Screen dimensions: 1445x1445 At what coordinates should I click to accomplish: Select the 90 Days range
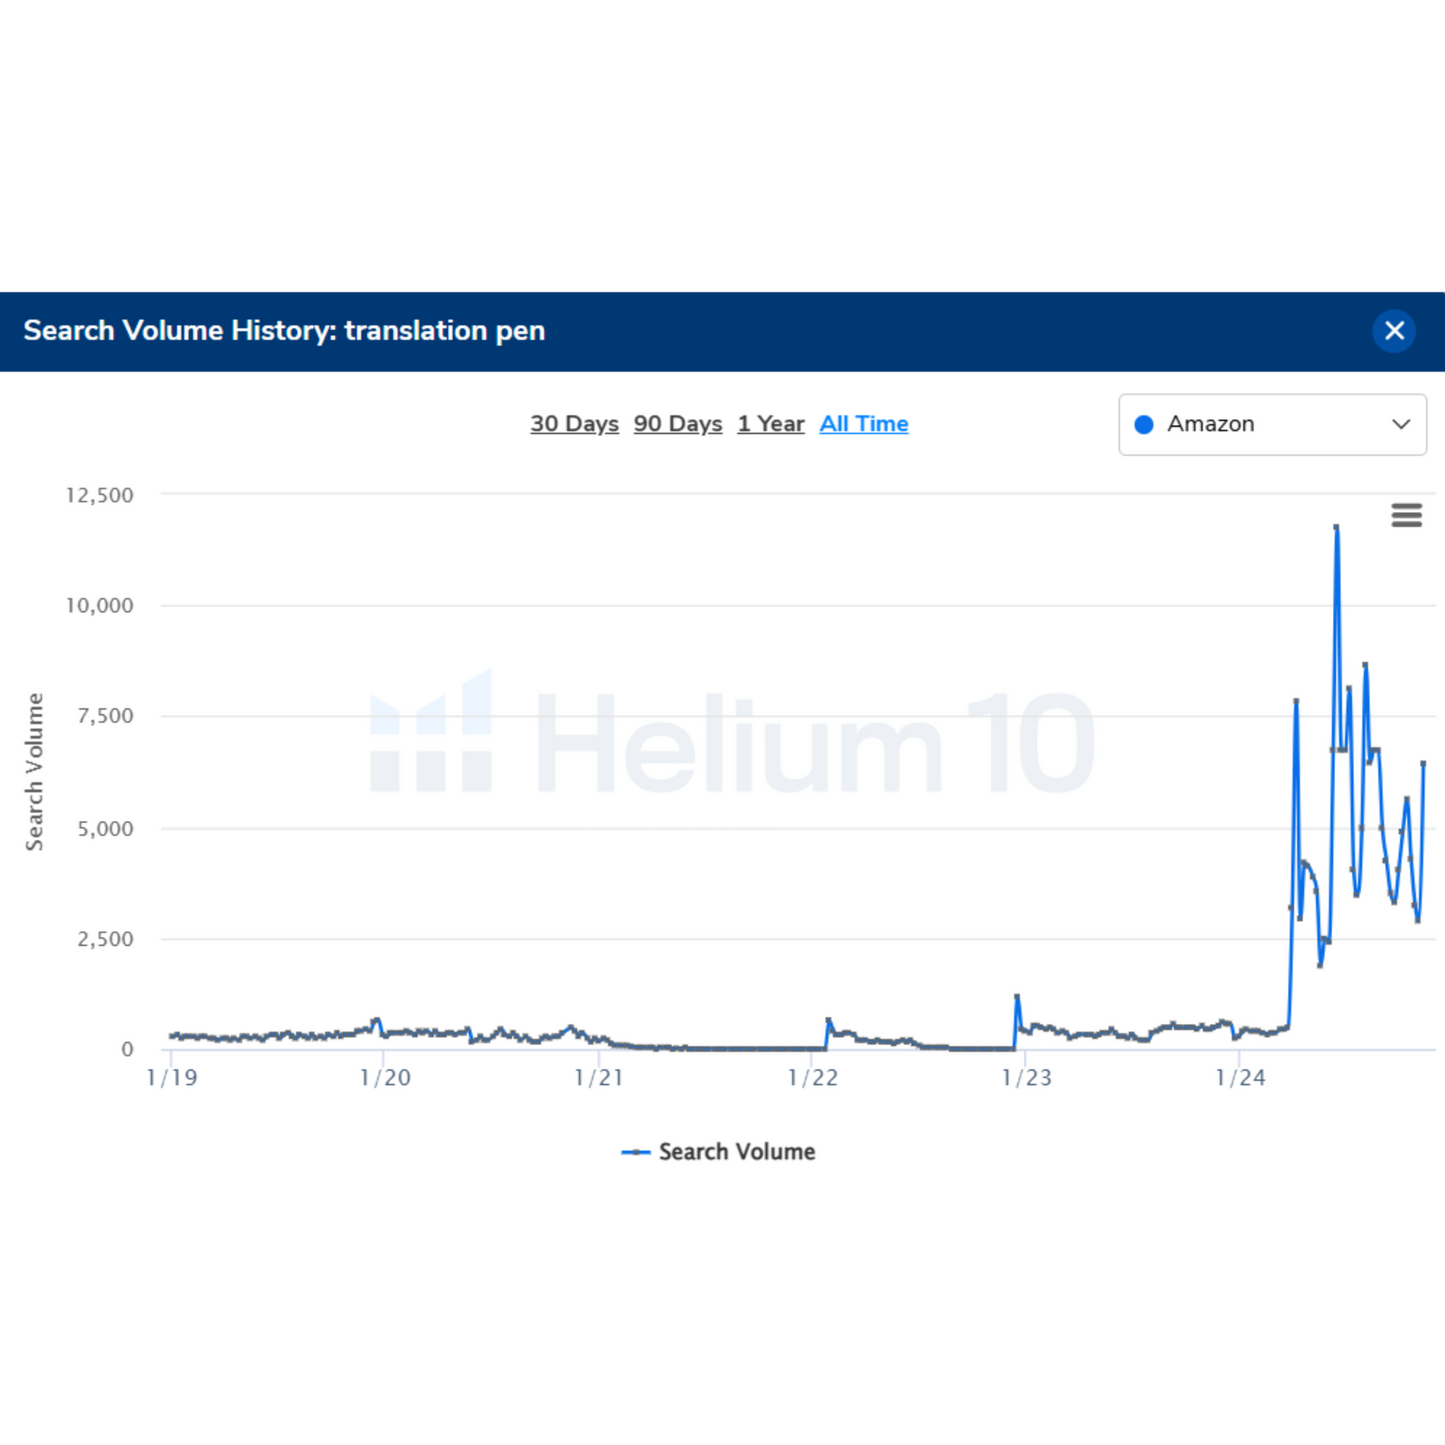678,424
